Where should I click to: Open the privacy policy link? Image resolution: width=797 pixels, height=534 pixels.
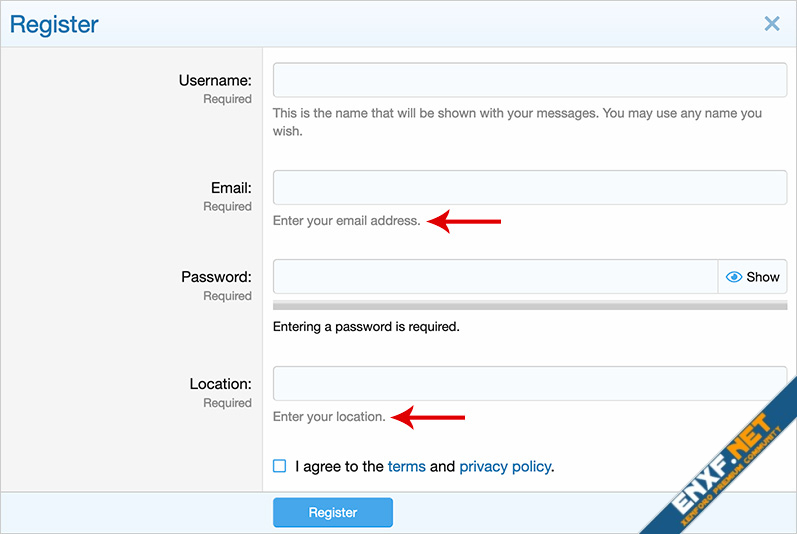pyautogui.click(x=504, y=466)
